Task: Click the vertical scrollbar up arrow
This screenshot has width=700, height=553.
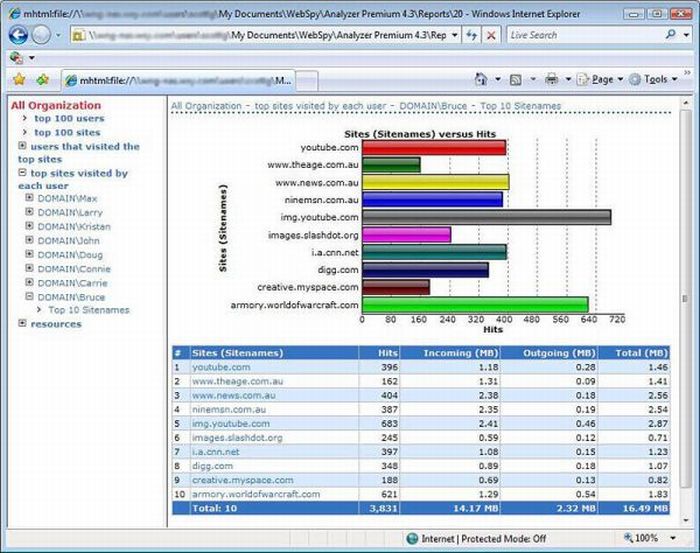Action: (685, 104)
